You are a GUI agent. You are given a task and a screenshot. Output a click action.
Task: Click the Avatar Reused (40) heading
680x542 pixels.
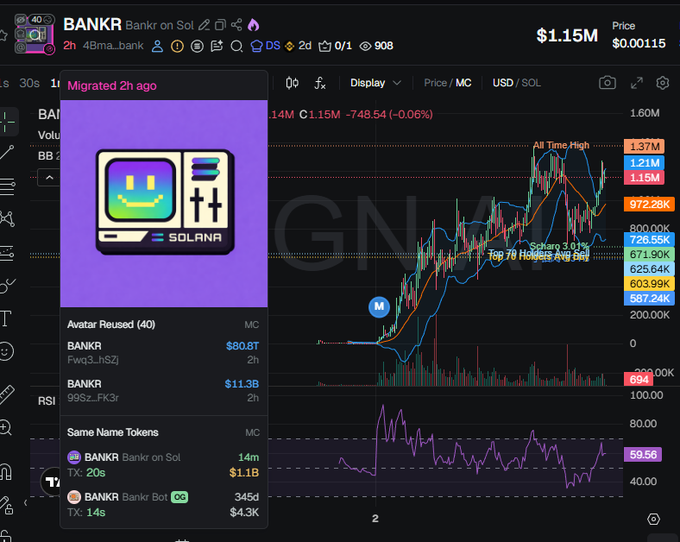tap(111, 324)
